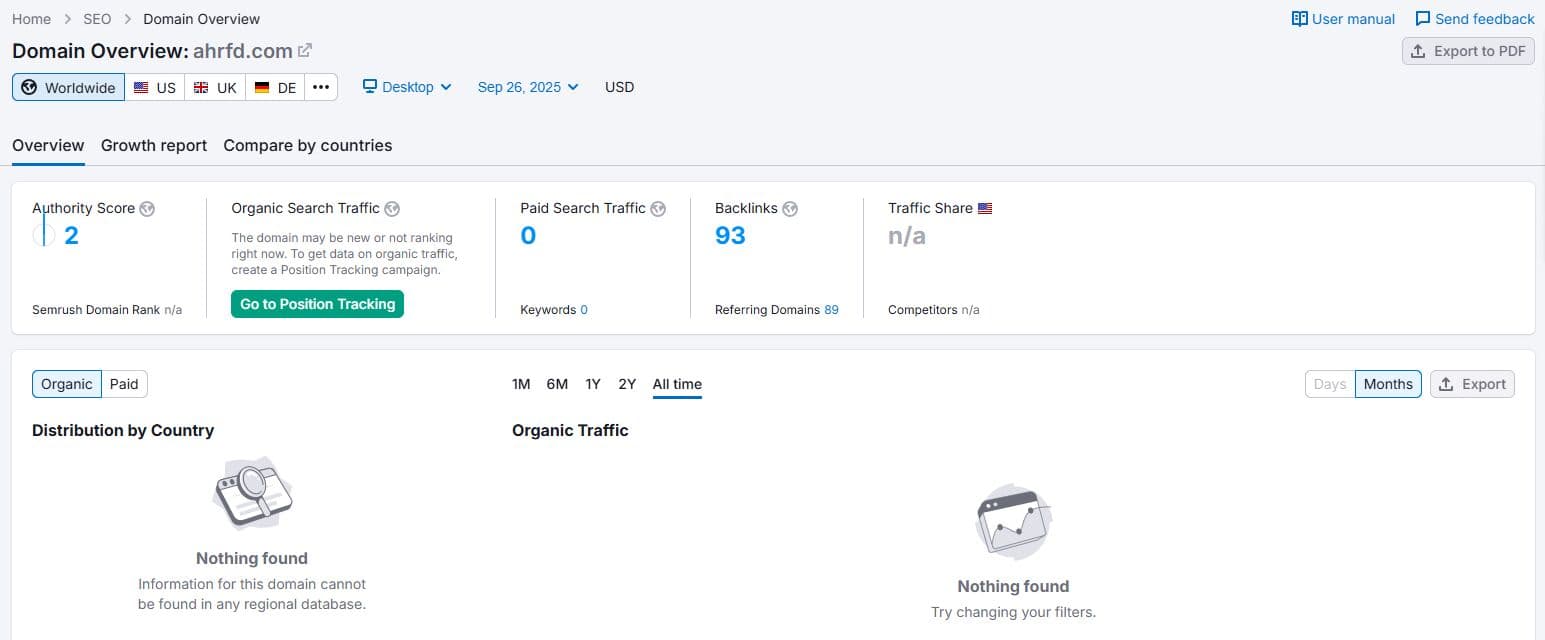Click the Semrush Domain Rank label
Viewport: 1545px width, 640px height.
click(x=96, y=310)
